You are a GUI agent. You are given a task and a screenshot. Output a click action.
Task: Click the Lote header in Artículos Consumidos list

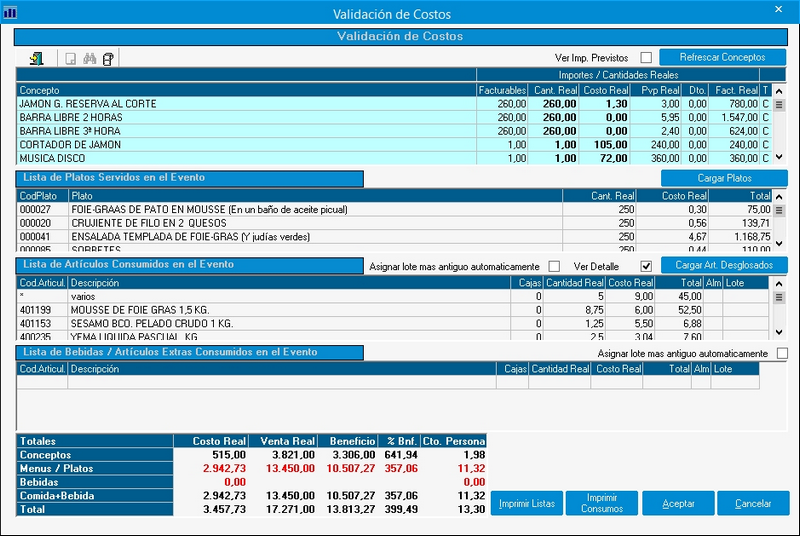[x=745, y=283]
